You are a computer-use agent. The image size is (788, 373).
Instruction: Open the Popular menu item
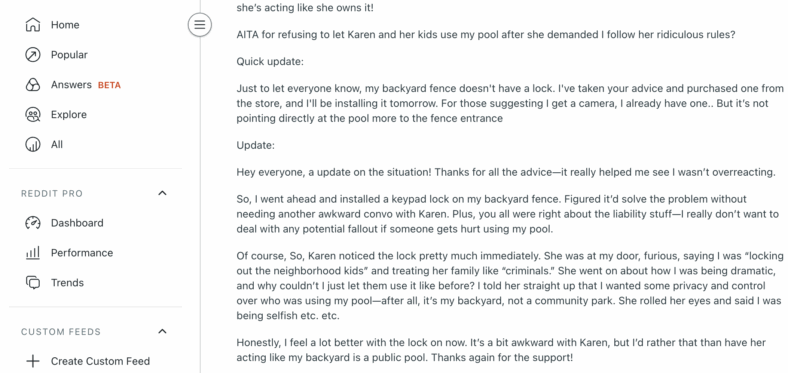[x=95, y=55]
